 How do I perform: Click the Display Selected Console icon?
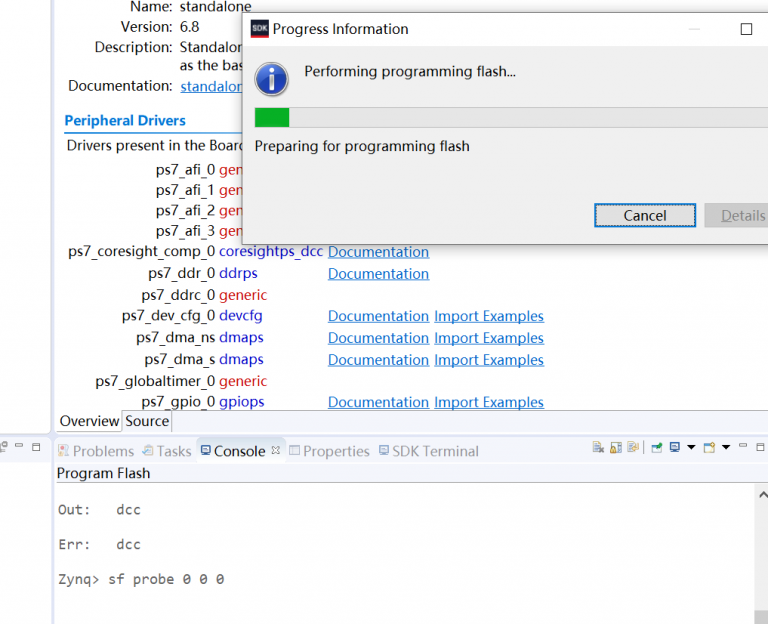point(675,448)
